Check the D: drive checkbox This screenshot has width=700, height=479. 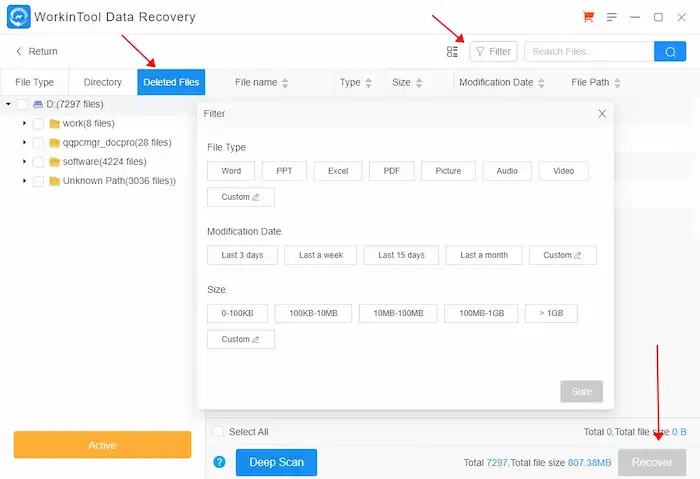tap(21, 104)
